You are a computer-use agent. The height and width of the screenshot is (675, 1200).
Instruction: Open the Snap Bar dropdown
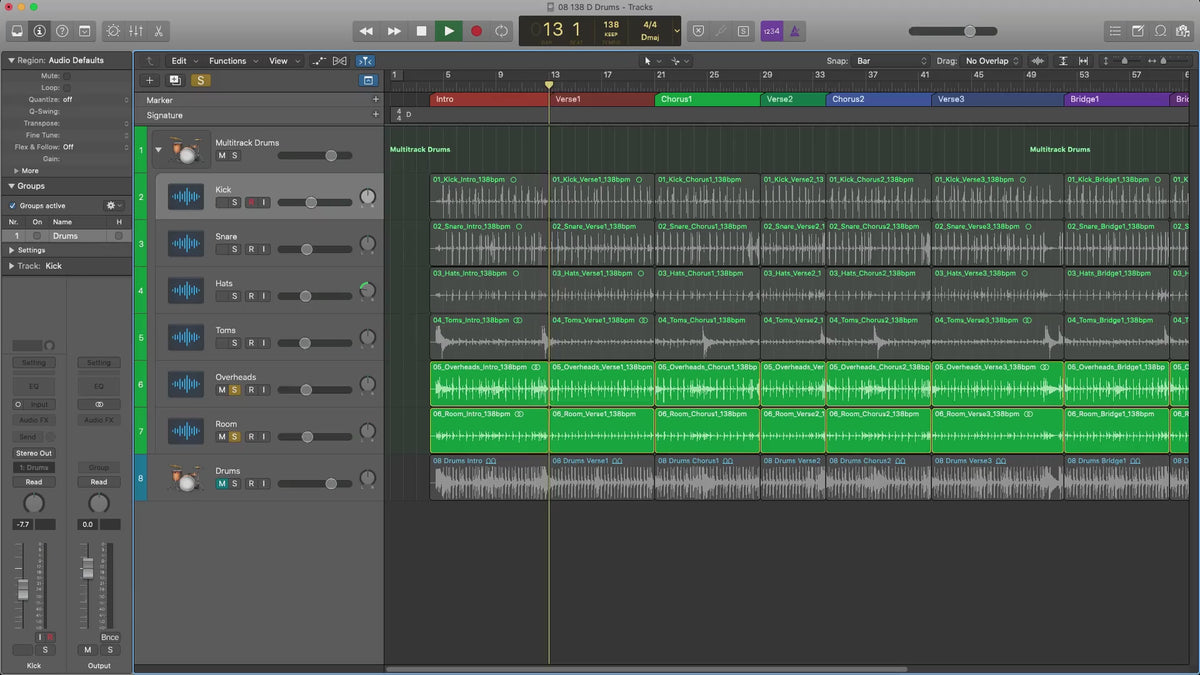(x=892, y=61)
